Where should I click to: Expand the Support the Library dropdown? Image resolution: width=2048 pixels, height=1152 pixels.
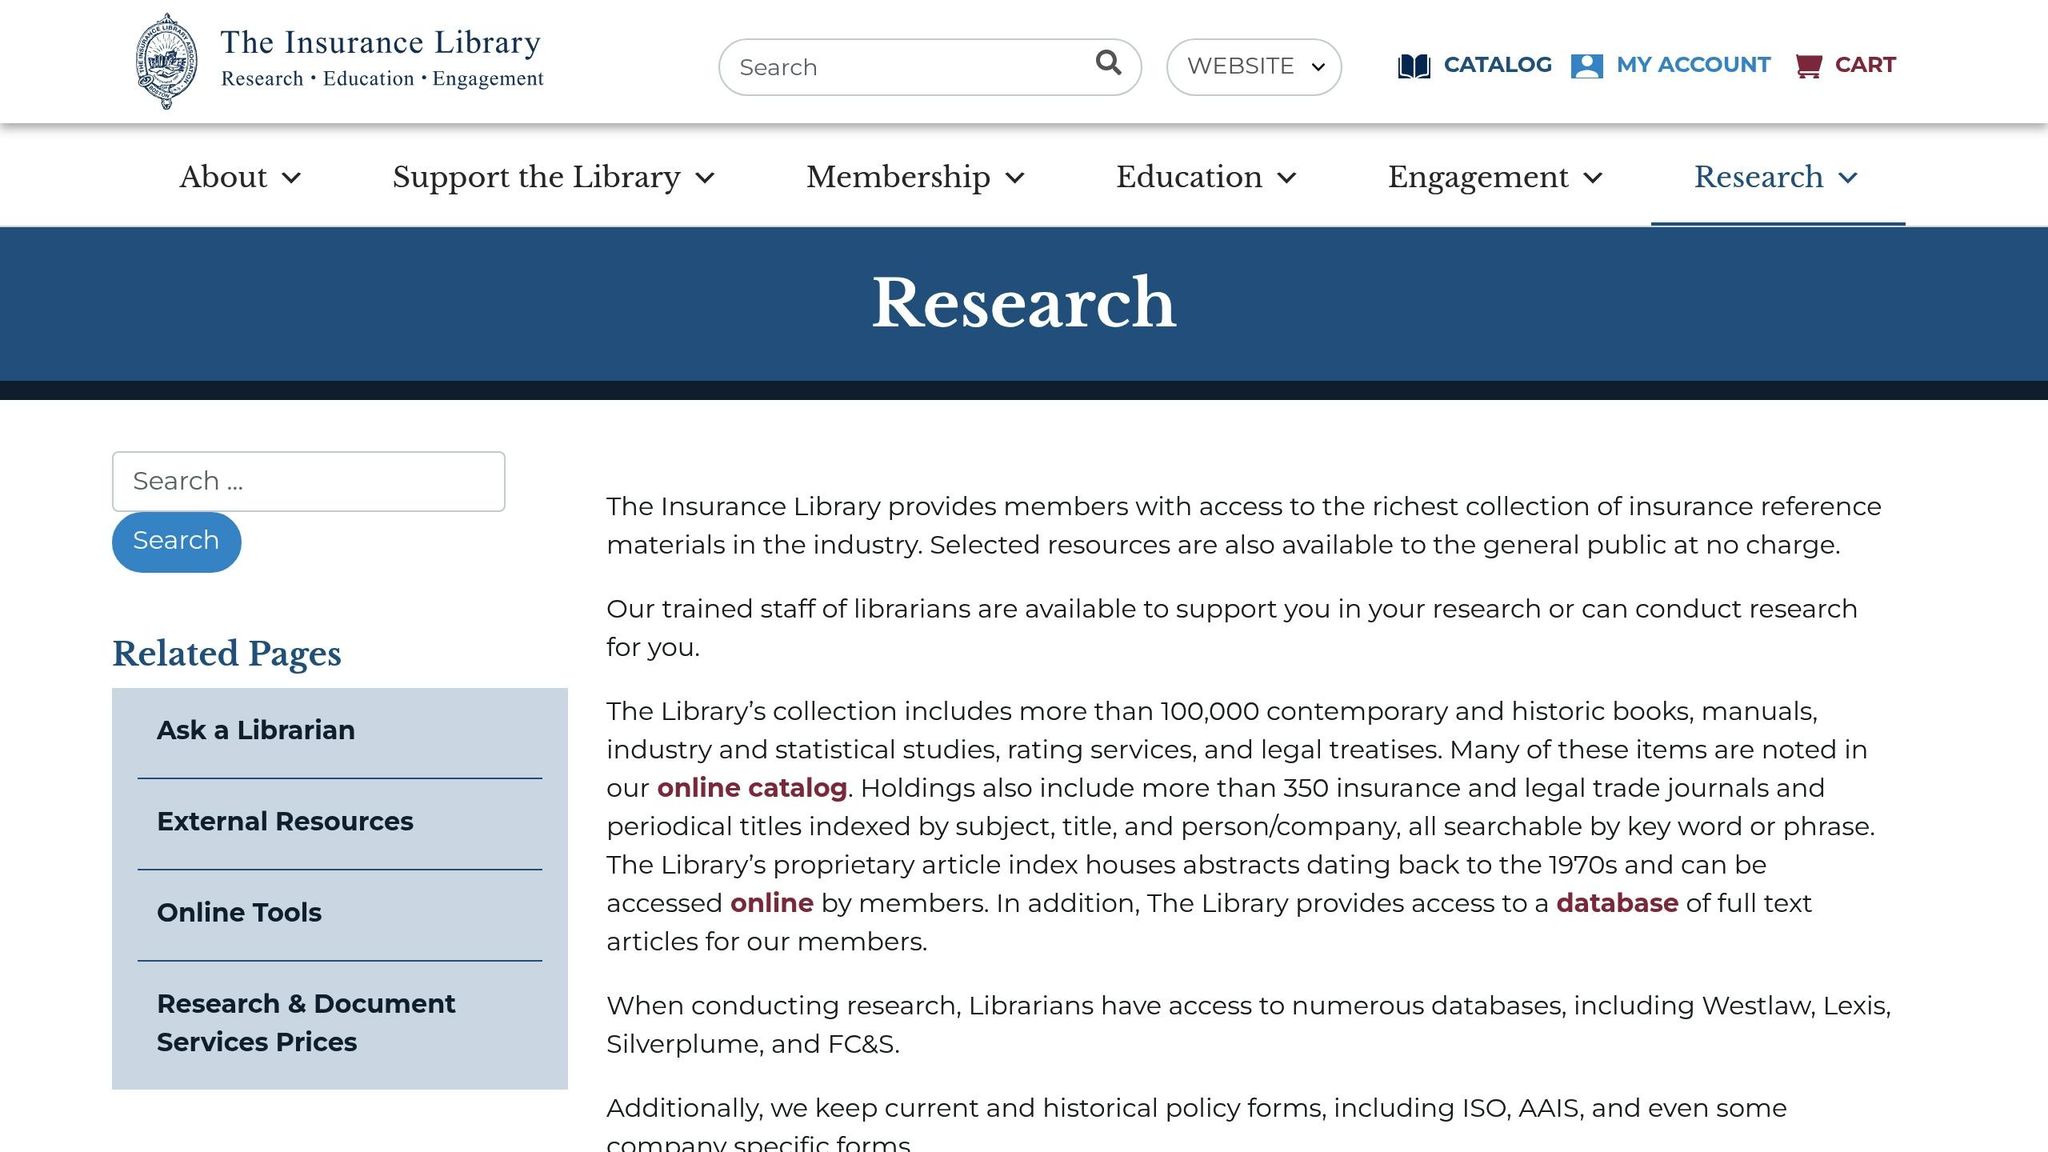(x=705, y=180)
